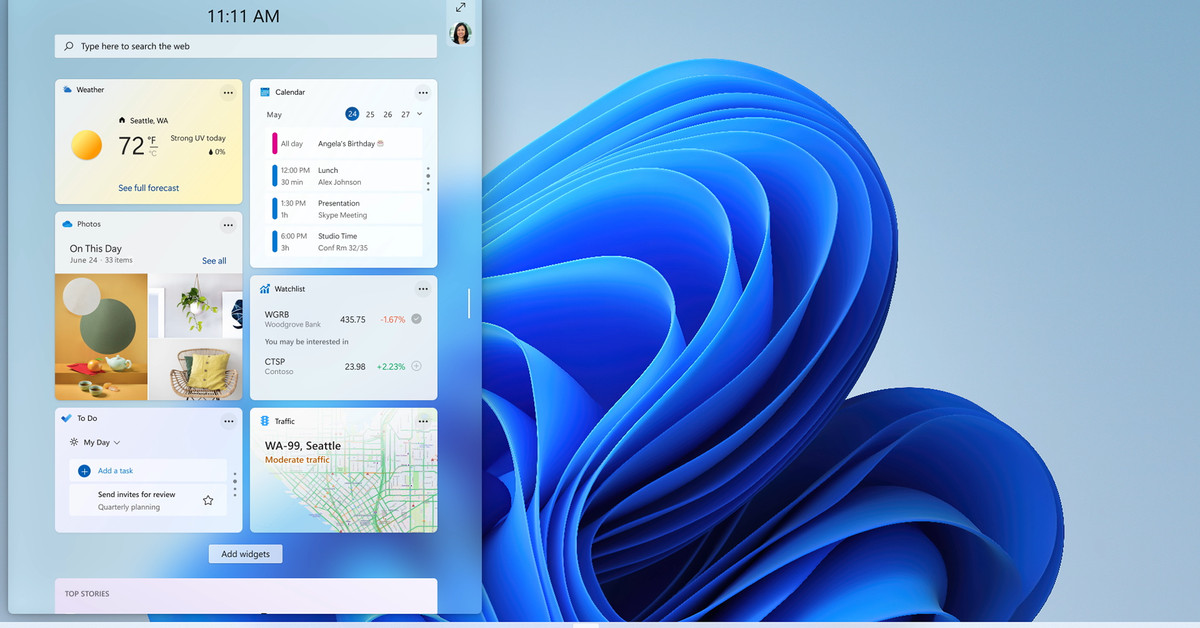Select date 26 in Calendar
Image resolution: width=1200 pixels, height=628 pixels.
pos(388,115)
